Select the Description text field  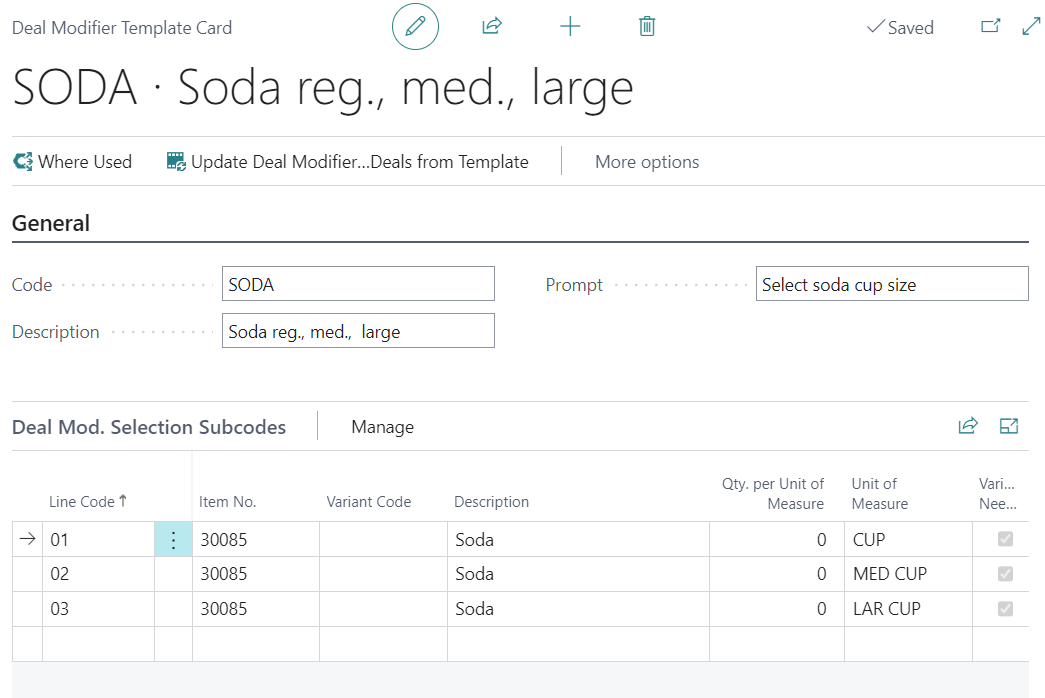(358, 332)
